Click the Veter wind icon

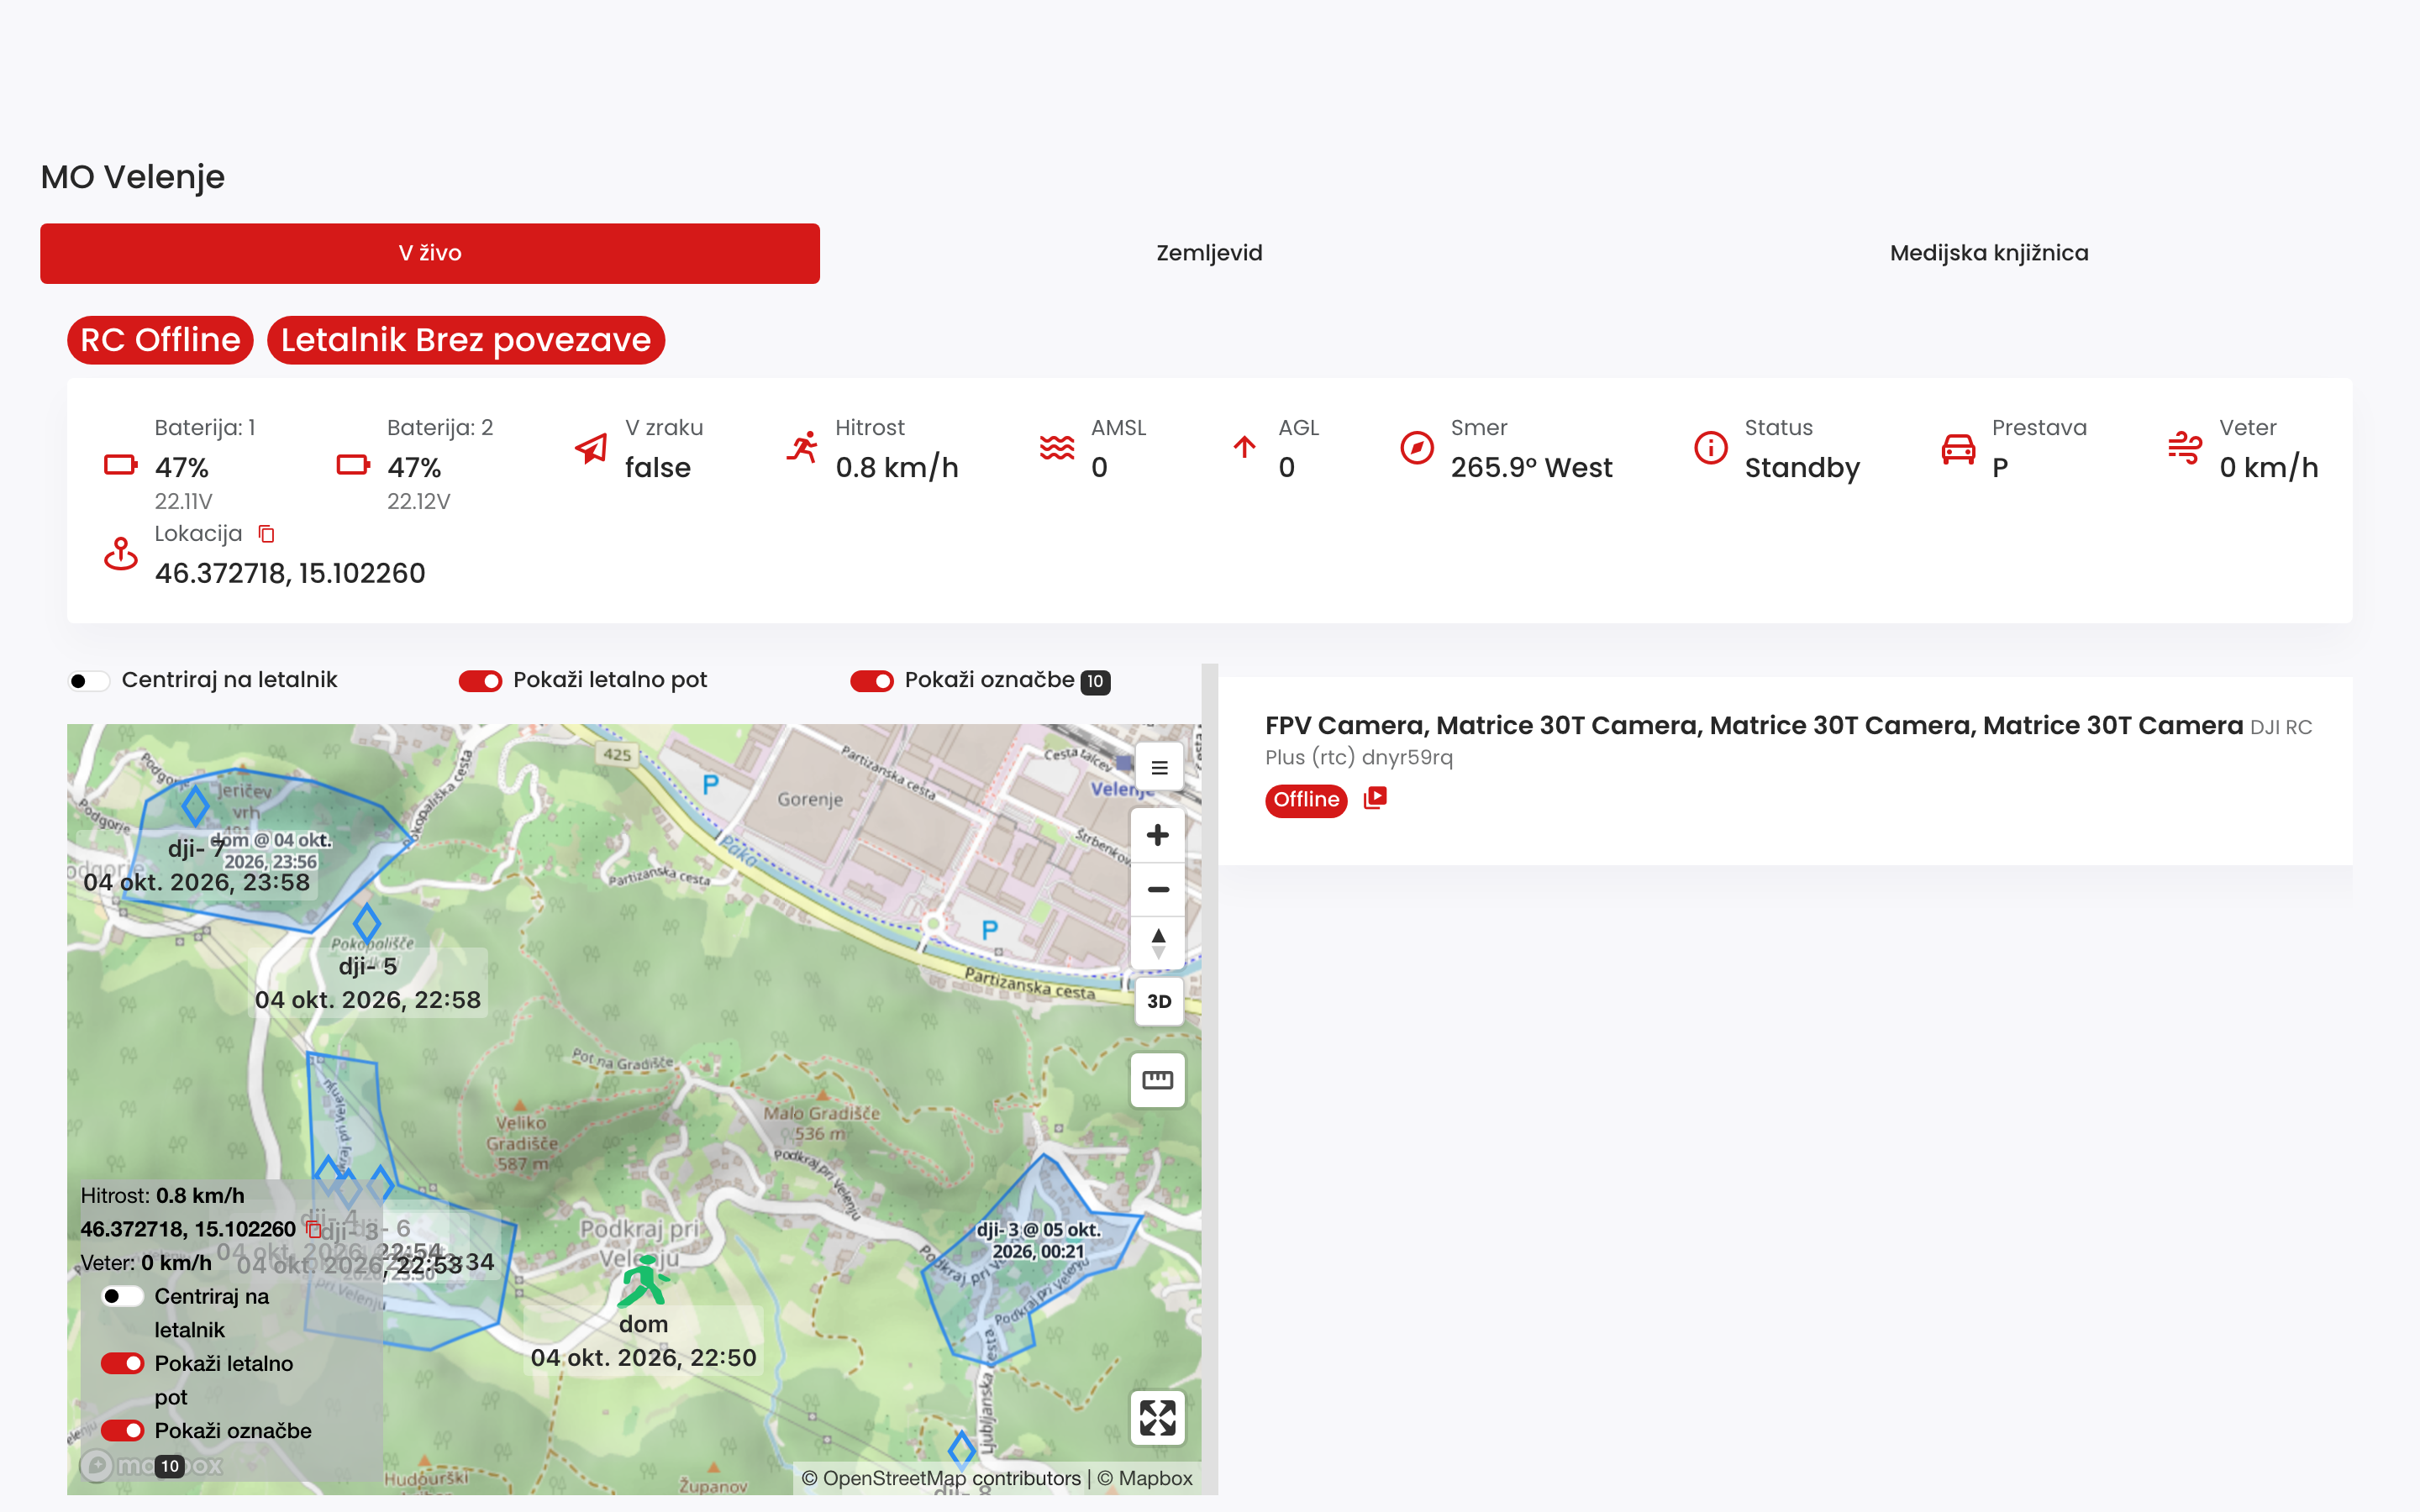(x=2185, y=447)
